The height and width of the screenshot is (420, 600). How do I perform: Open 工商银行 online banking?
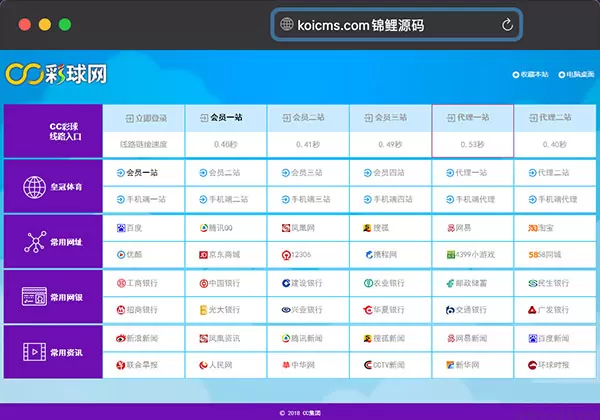coord(140,283)
